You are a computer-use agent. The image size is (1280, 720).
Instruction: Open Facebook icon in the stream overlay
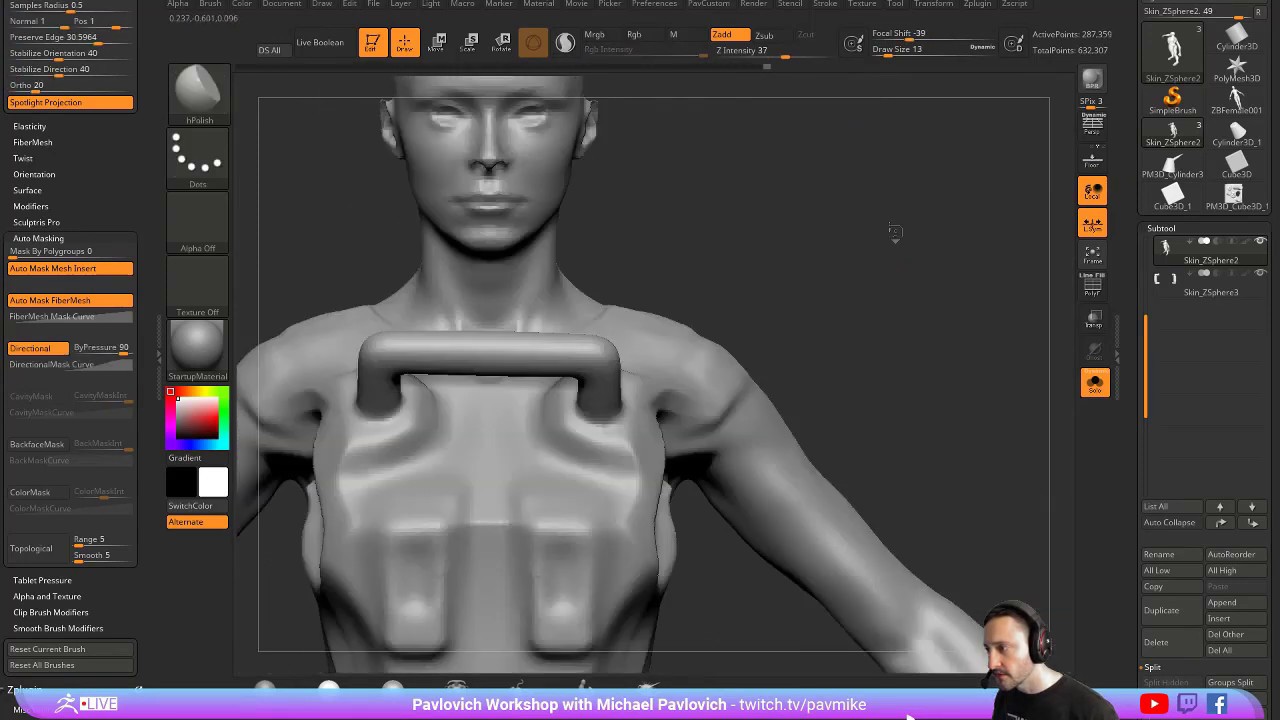[x=1218, y=704]
